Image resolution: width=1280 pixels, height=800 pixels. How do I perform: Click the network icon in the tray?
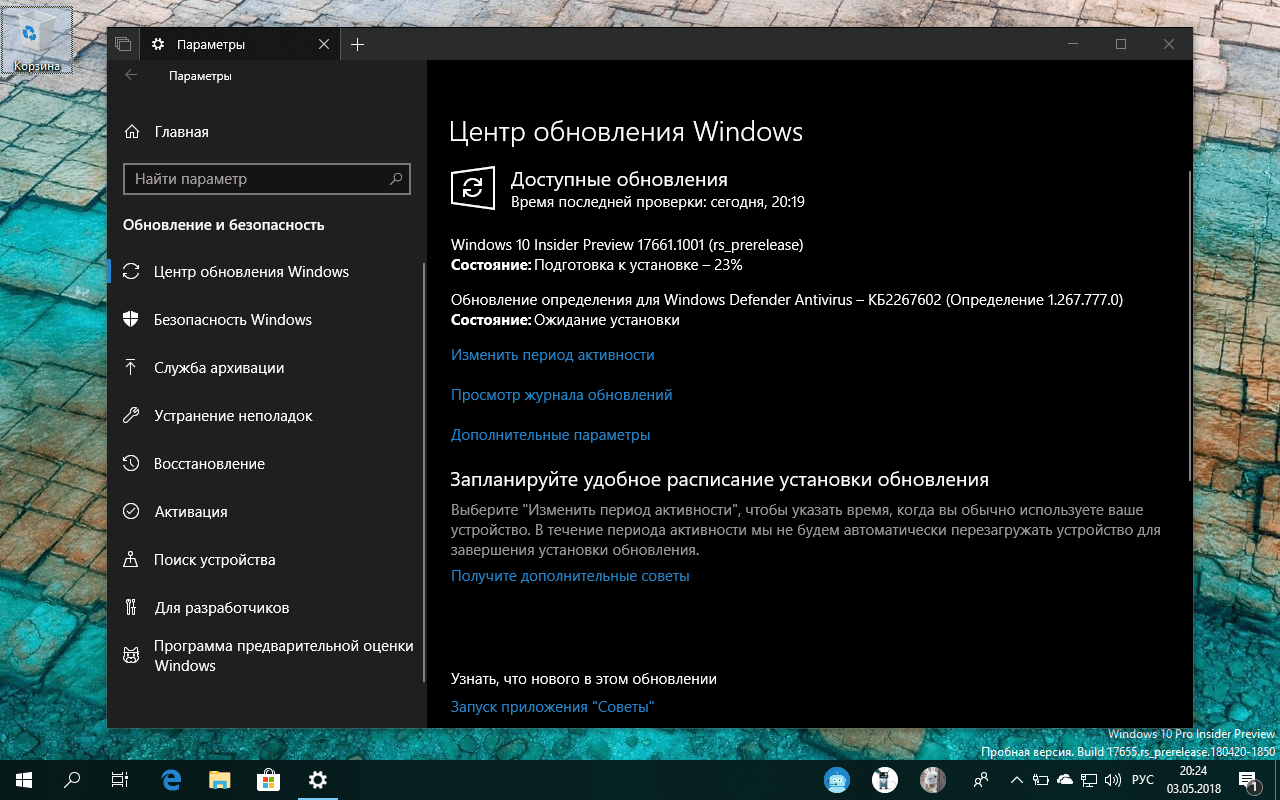[x=1089, y=780]
